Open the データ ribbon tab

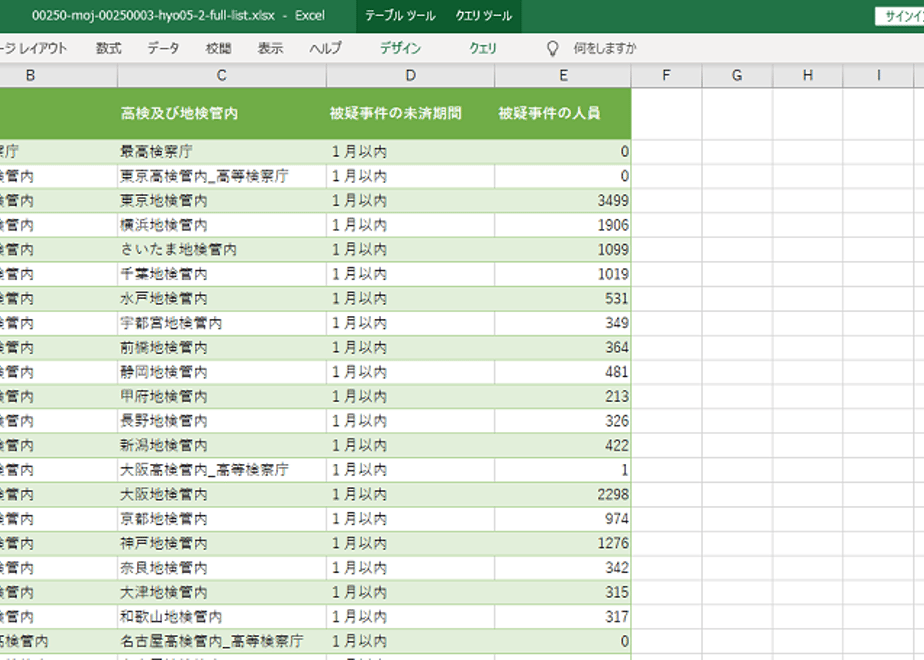(163, 48)
